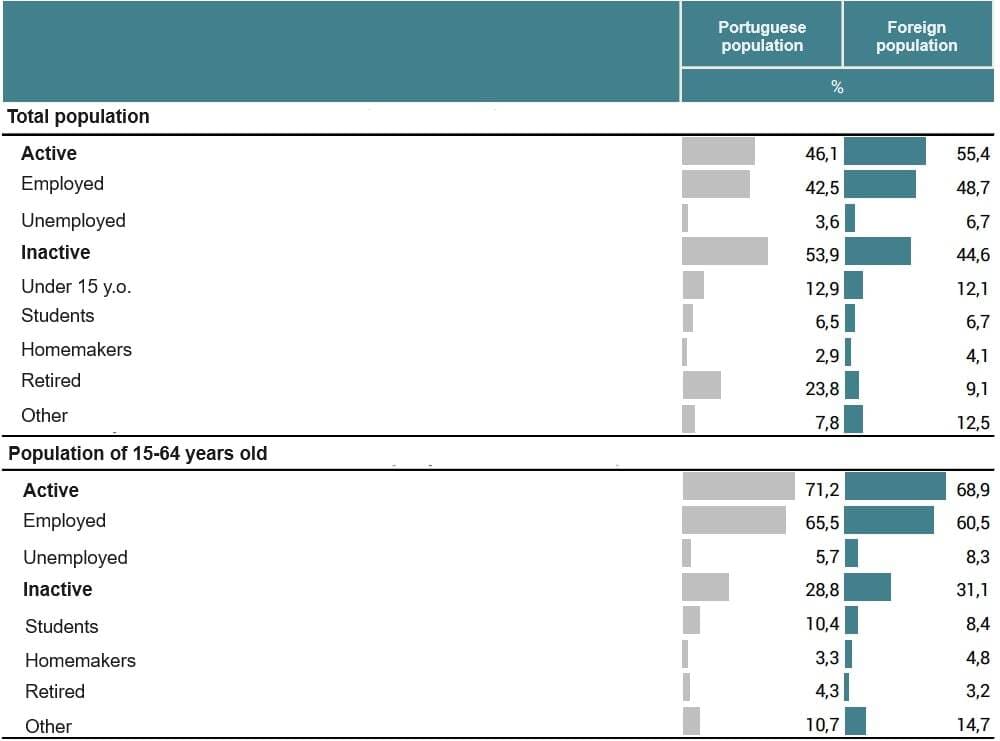
Task: Click the gray bar beside value 23,8
Action: 702,385
